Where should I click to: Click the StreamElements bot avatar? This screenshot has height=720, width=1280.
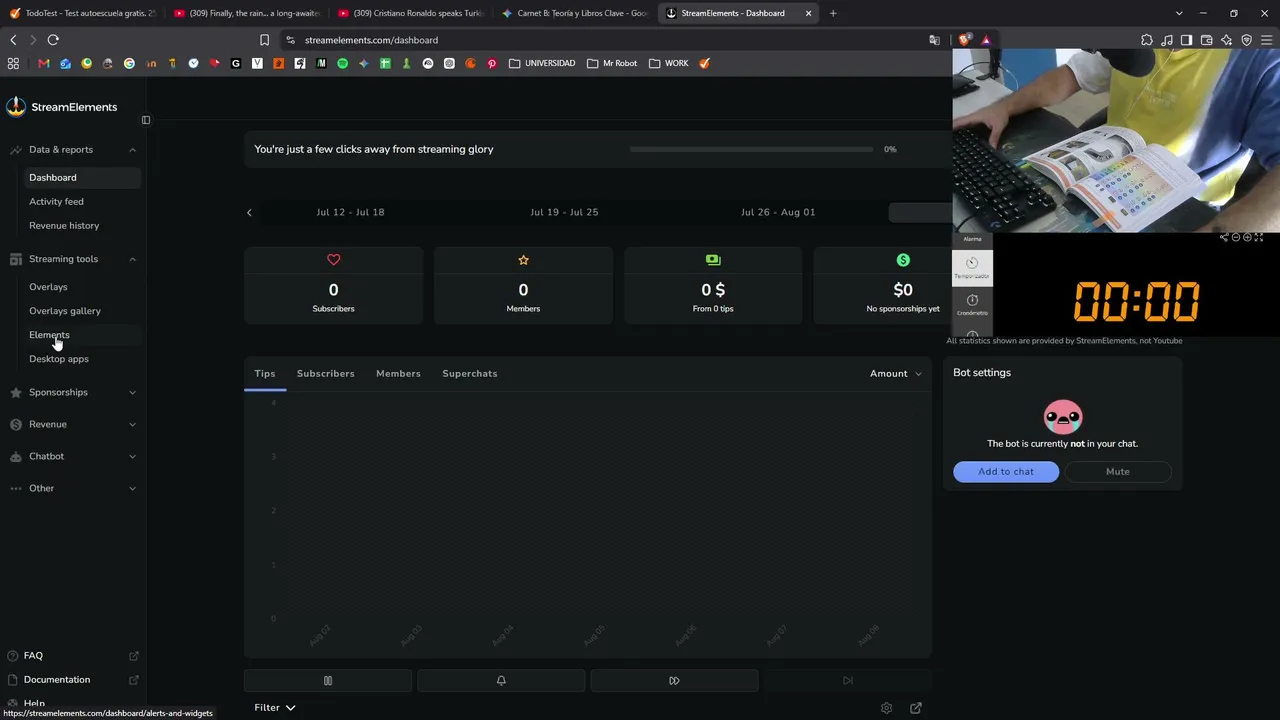coord(1062,416)
